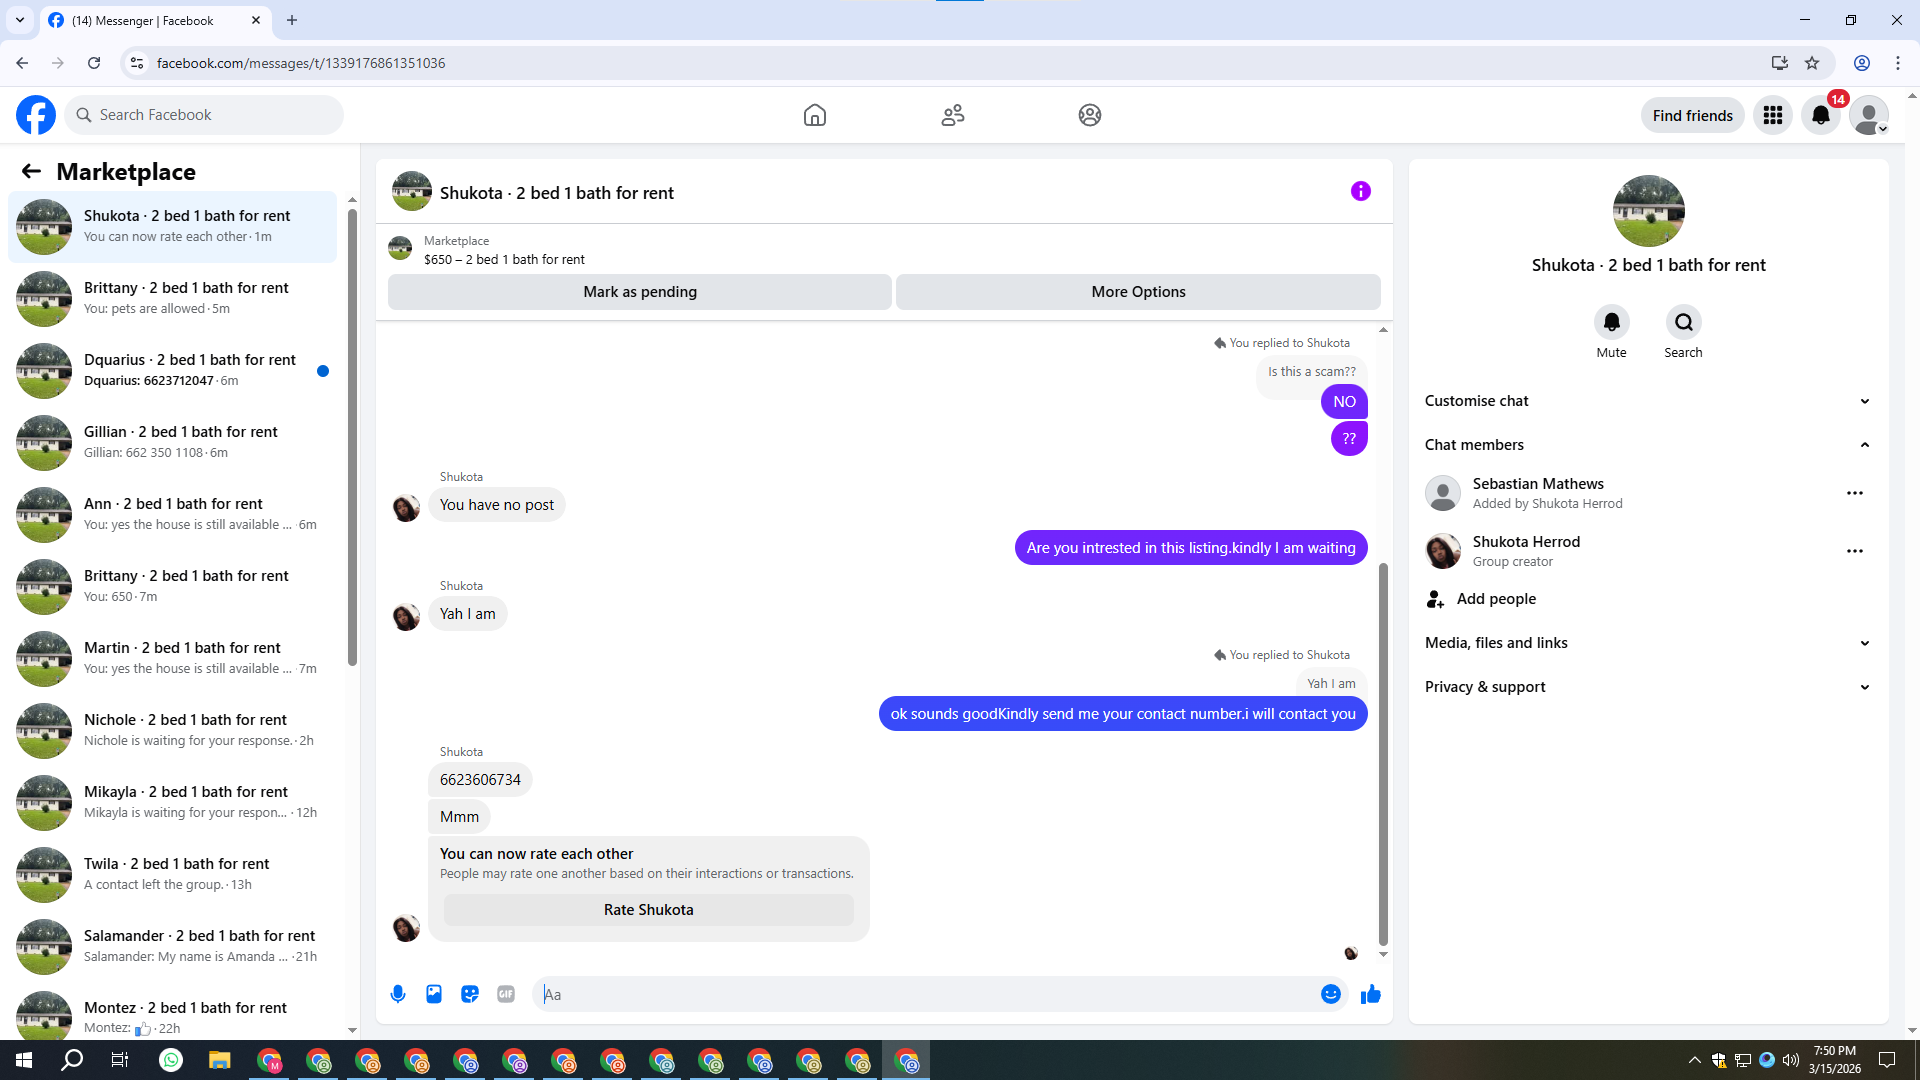Click the Sebastian Mathews member name
Image resolution: width=1920 pixels, height=1080 pixels.
click(1538, 484)
